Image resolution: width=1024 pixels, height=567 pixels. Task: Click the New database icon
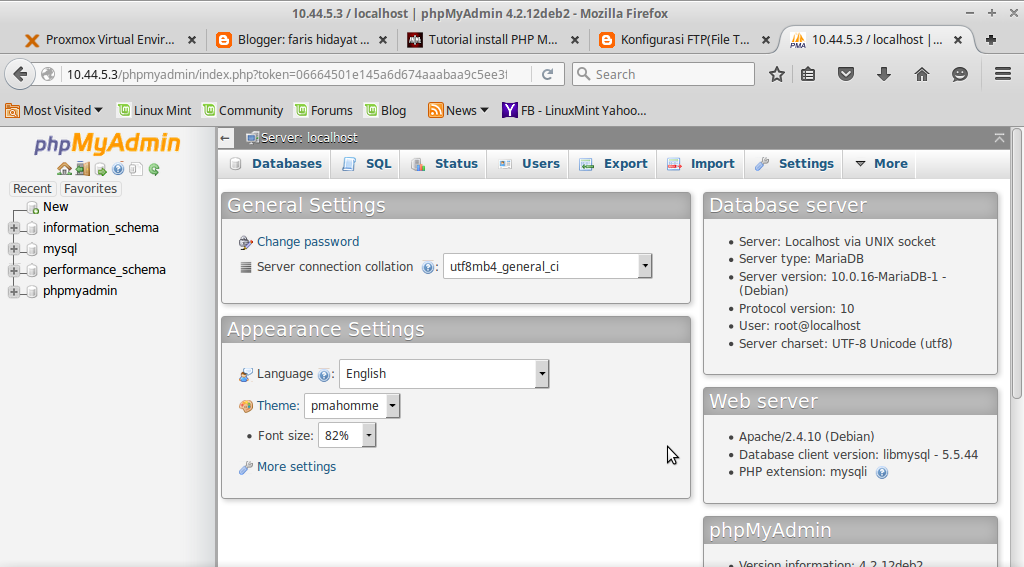33,207
